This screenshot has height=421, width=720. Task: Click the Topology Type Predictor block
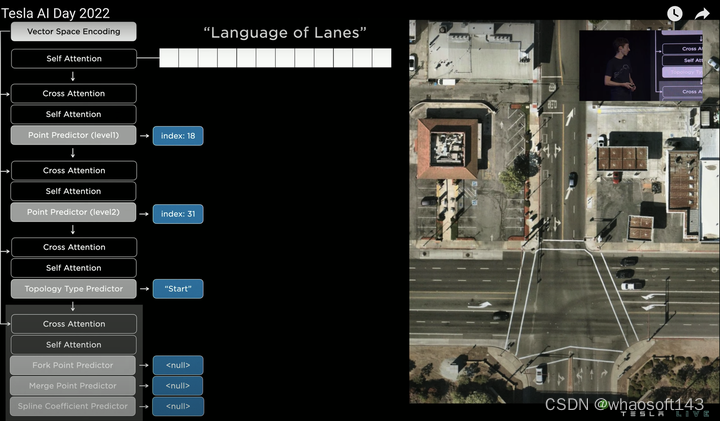click(x=73, y=289)
